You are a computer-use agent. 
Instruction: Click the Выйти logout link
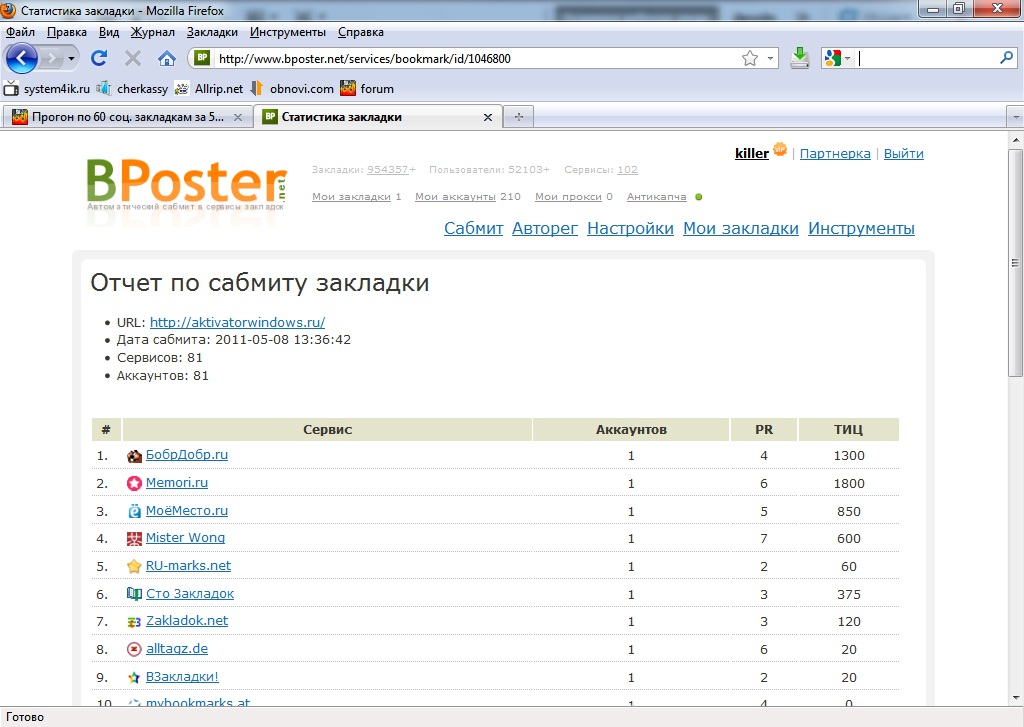(903, 153)
